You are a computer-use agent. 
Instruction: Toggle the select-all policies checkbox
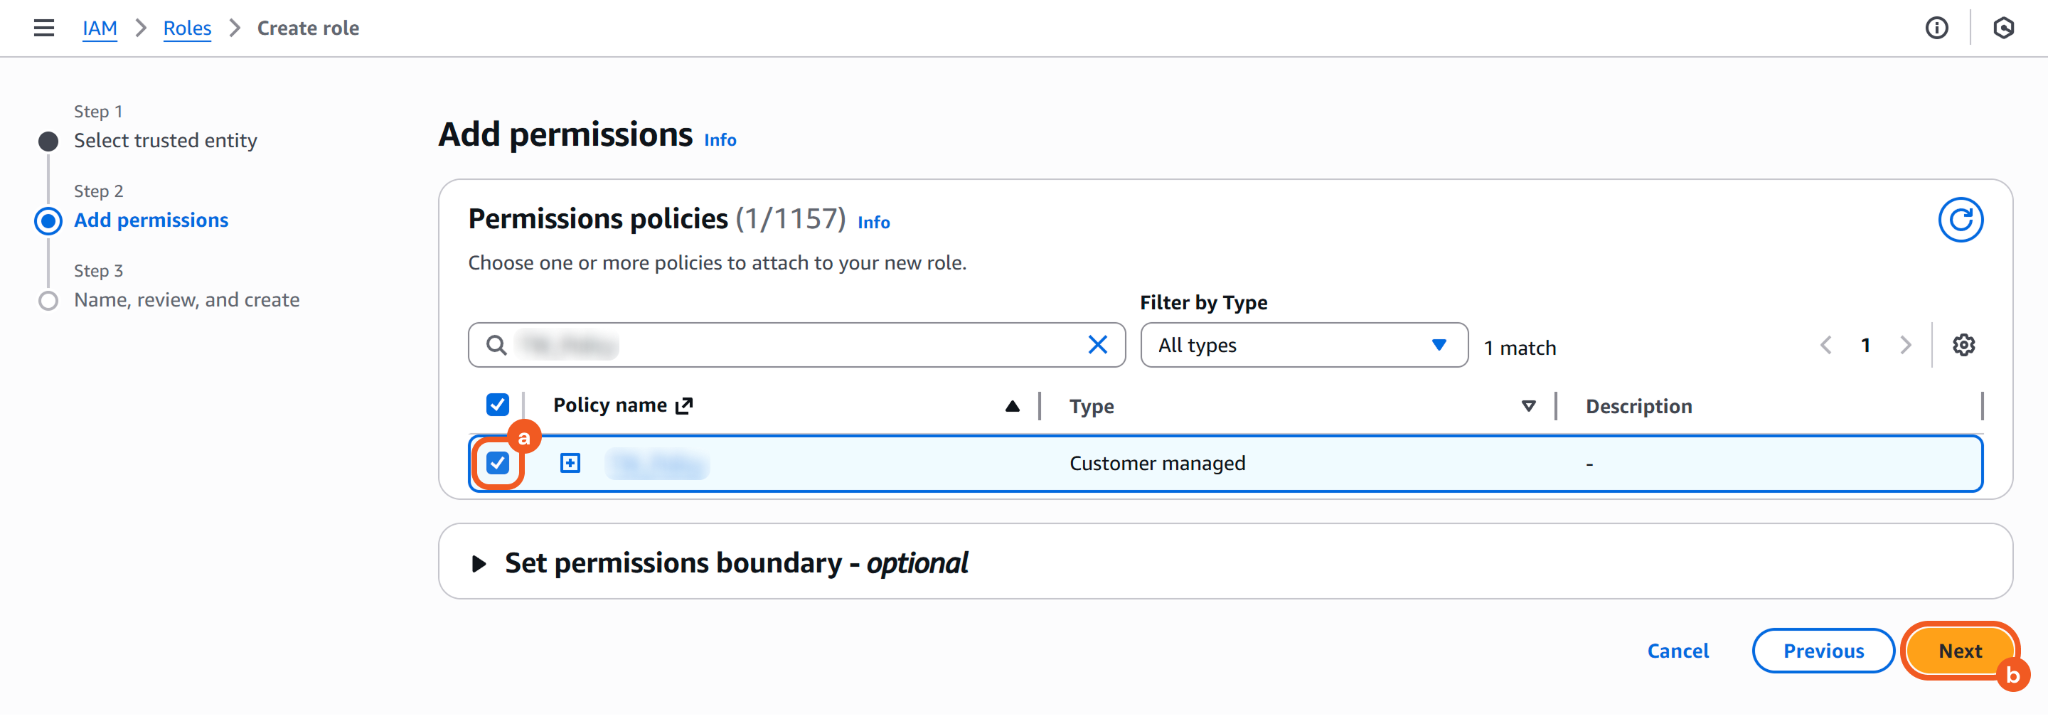[497, 405]
